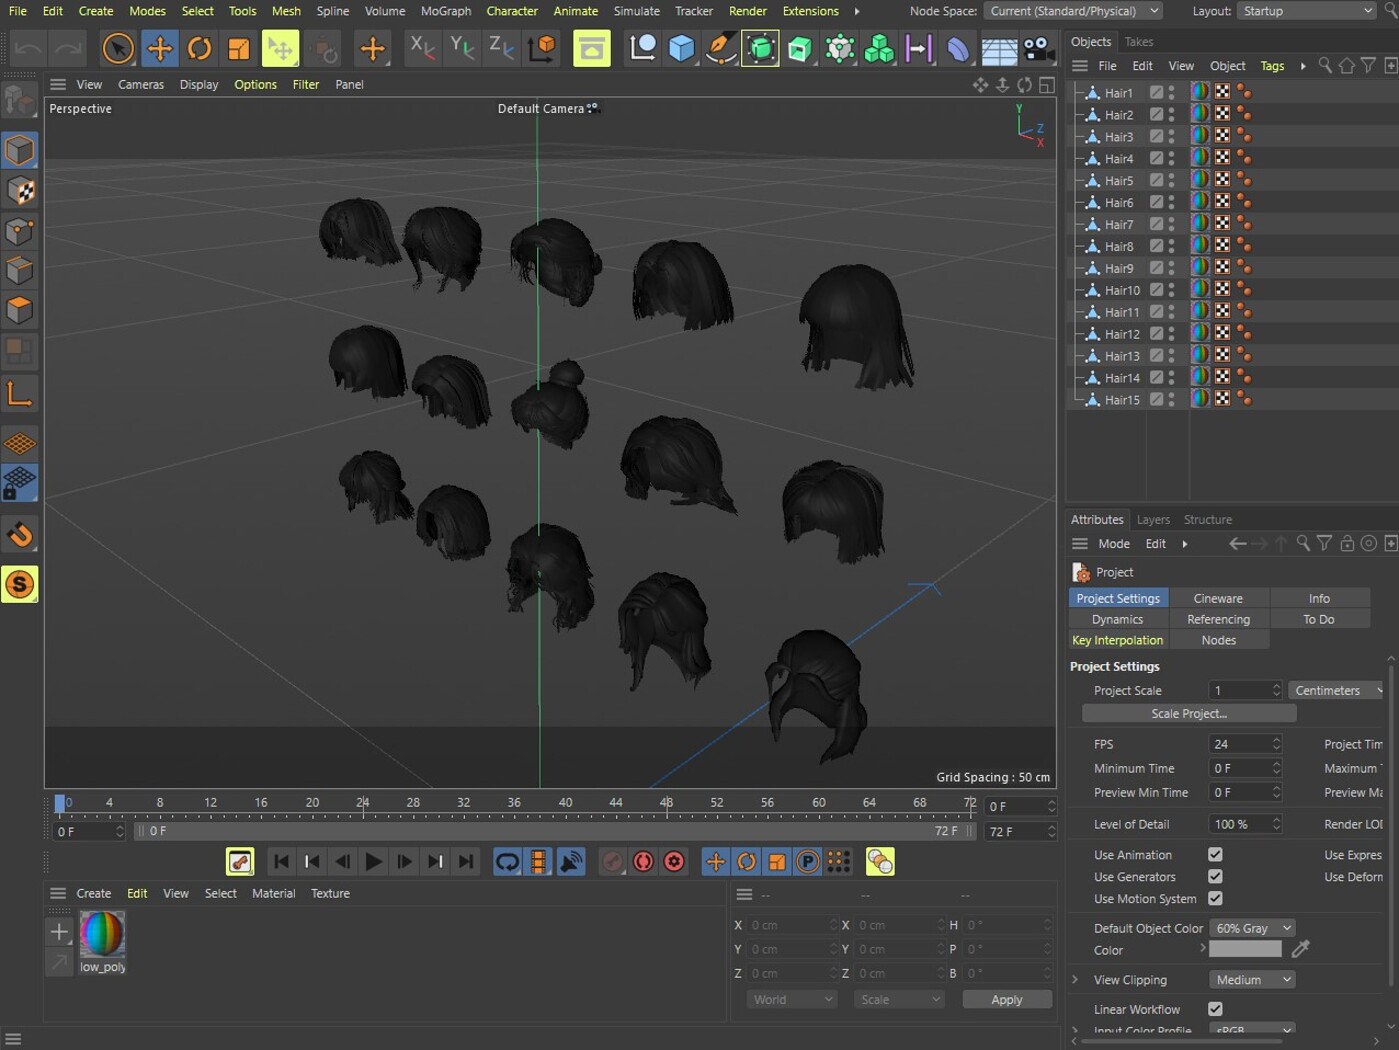Click the Scale Project button

tap(1188, 714)
